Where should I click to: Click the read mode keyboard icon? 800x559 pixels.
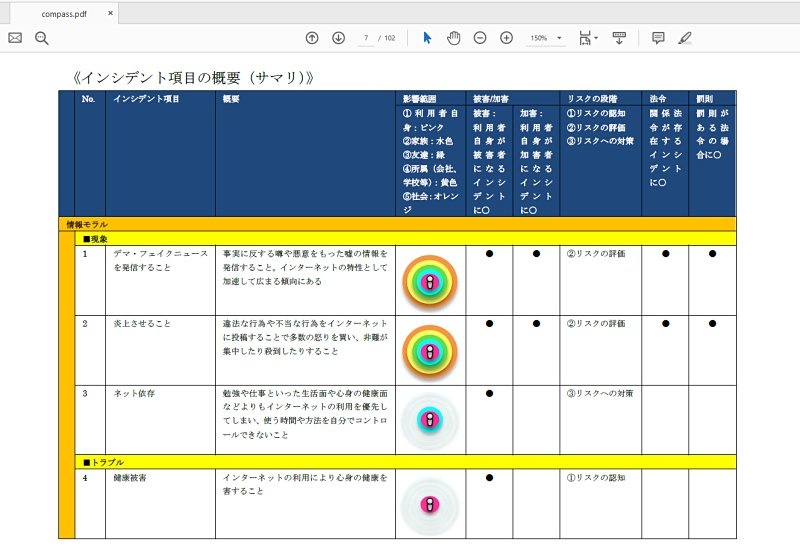coord(619,38)
